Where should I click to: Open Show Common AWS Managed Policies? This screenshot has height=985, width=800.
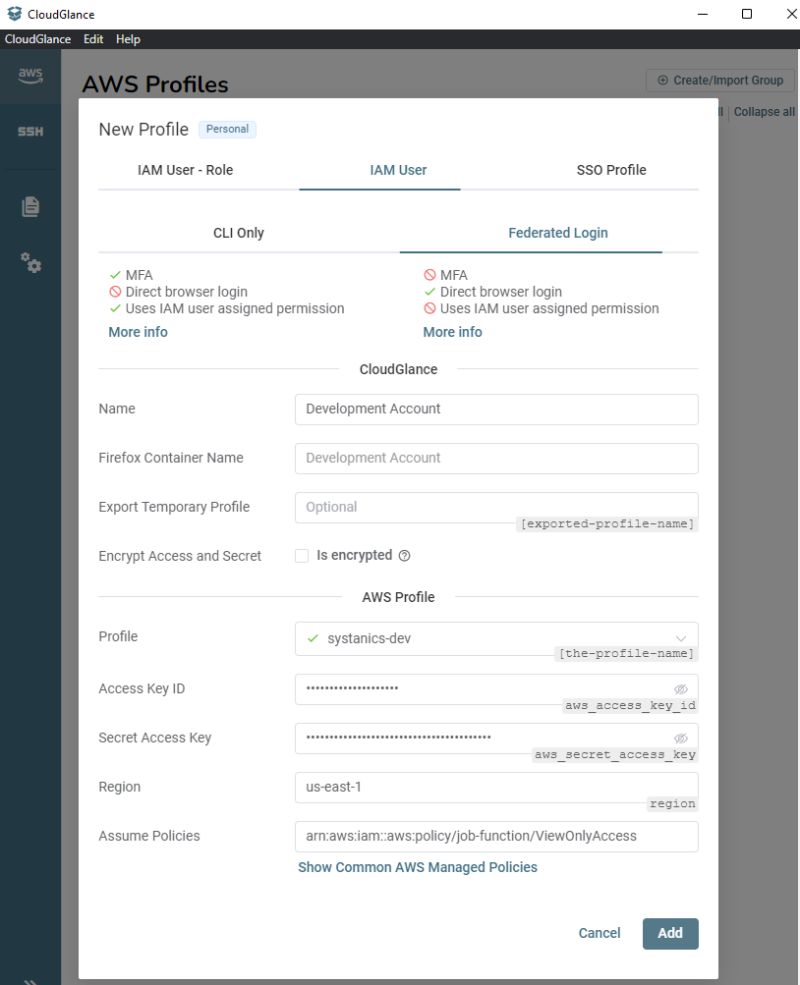click(x=418, y=866)
